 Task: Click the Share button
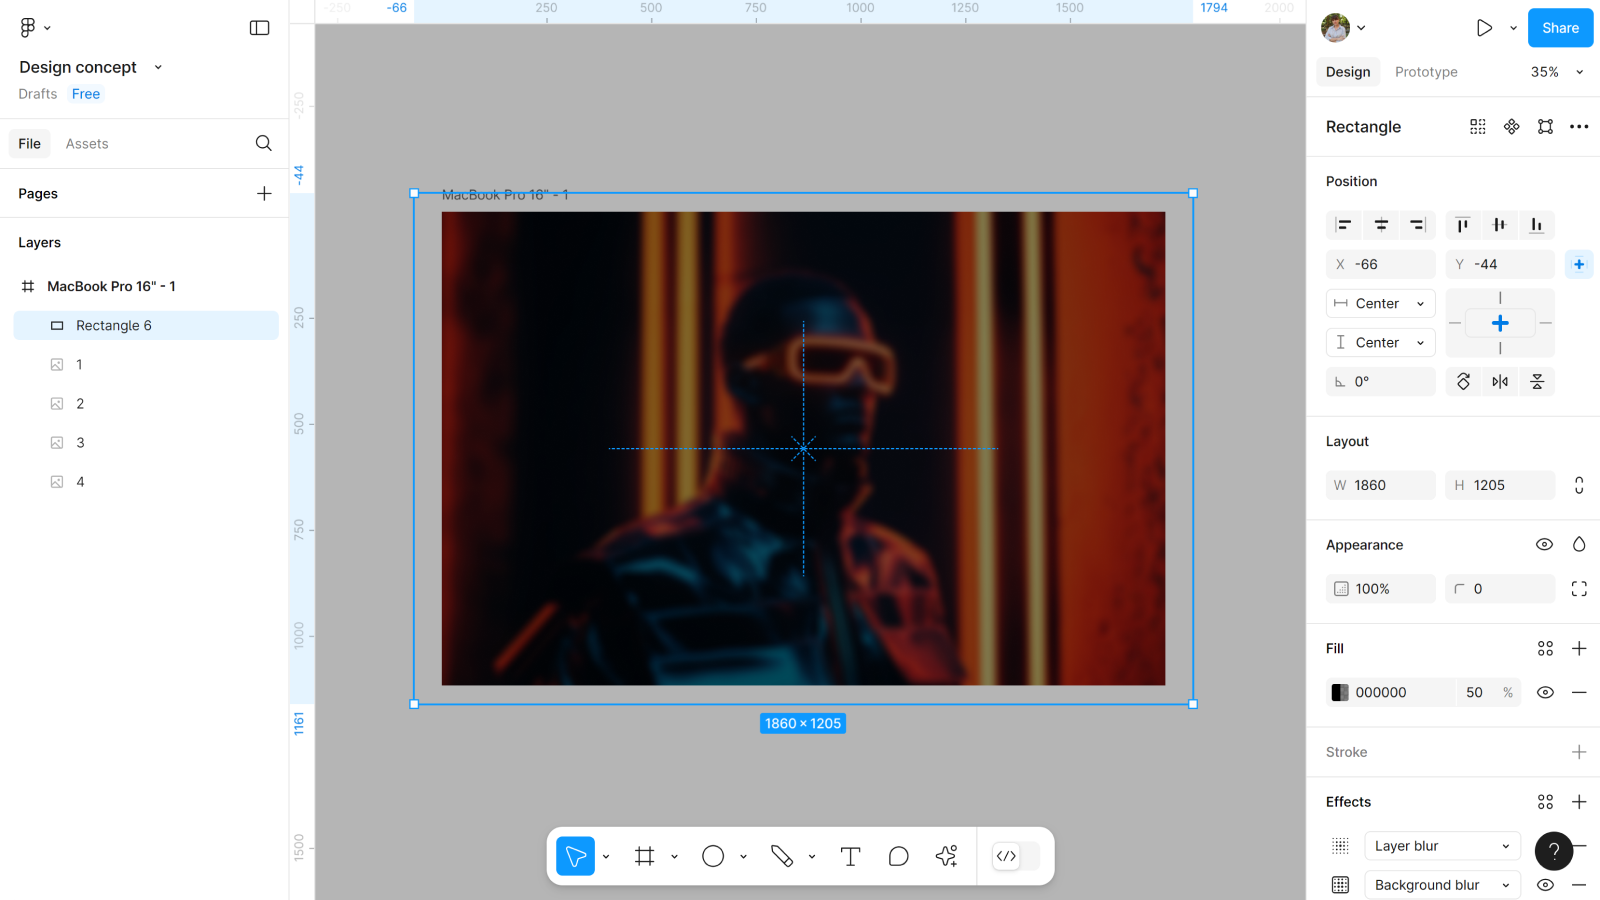coord(1560,28)
